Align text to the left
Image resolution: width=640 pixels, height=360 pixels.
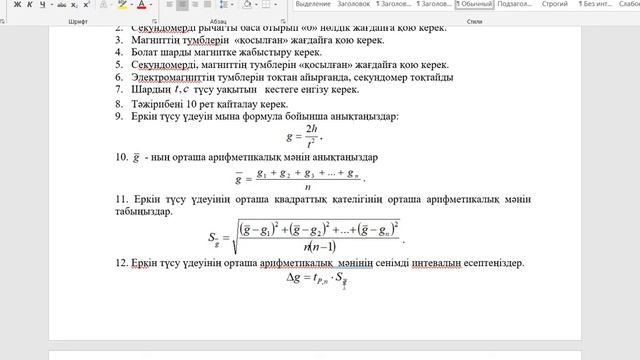(x=170, y=5)
